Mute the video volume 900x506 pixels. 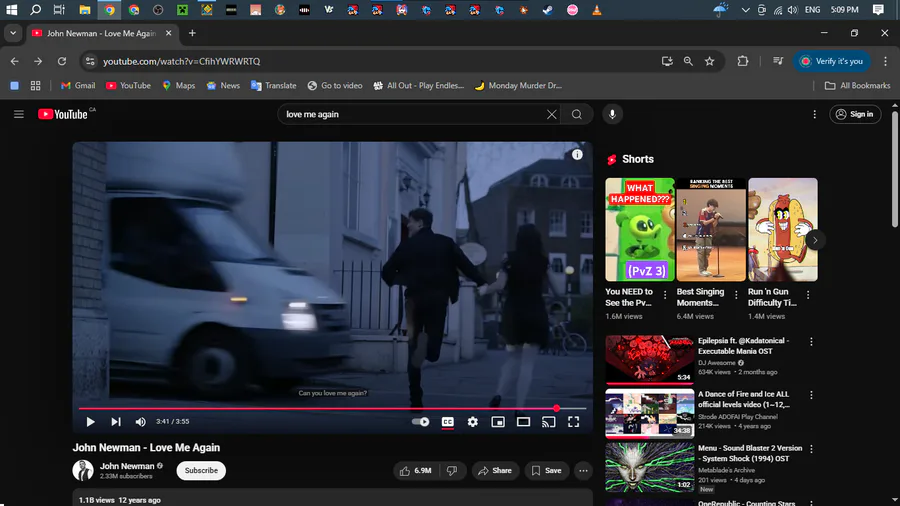point(141,422)
